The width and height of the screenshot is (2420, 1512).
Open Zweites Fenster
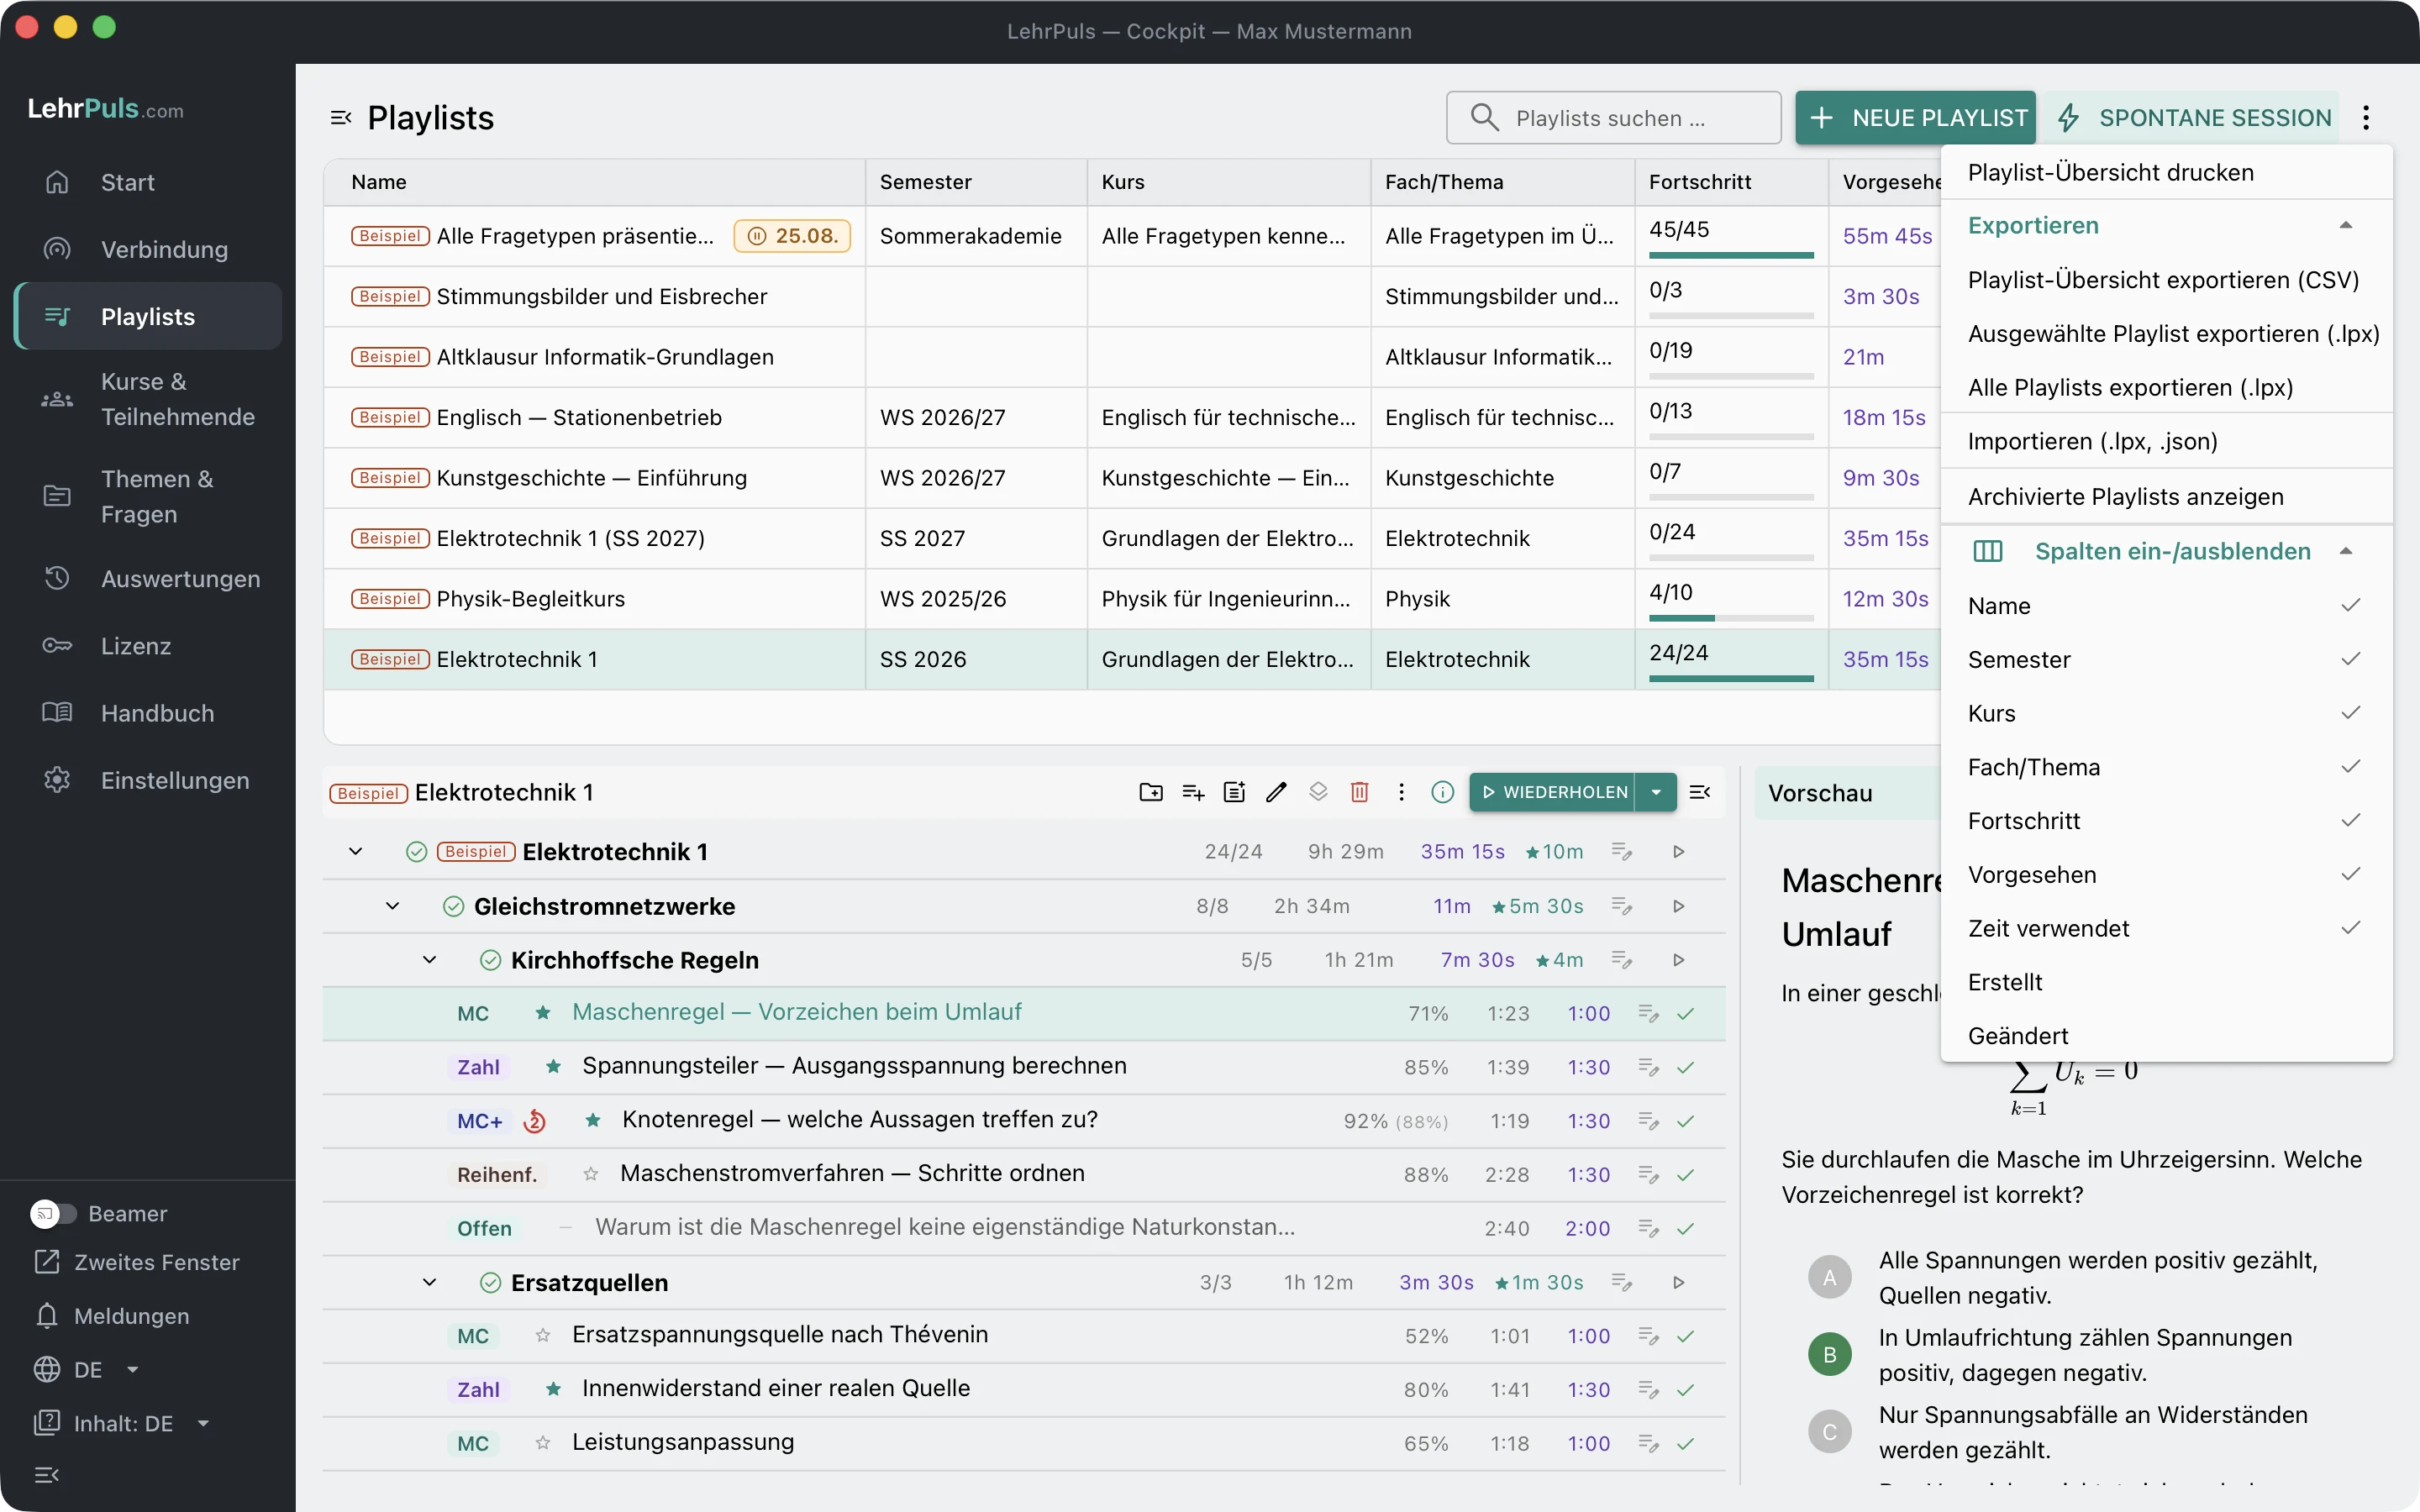tap(137, 1262)
